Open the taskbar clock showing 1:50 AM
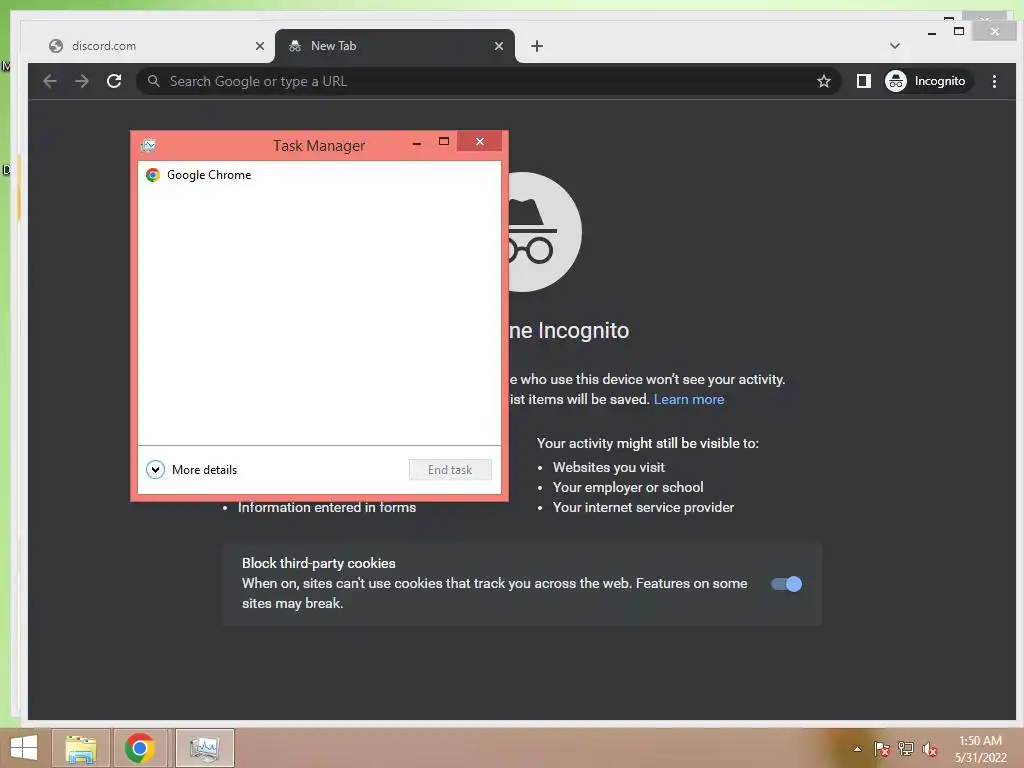Image resolution: width=1024 pixels, height=768 pixels. [980, 749]
